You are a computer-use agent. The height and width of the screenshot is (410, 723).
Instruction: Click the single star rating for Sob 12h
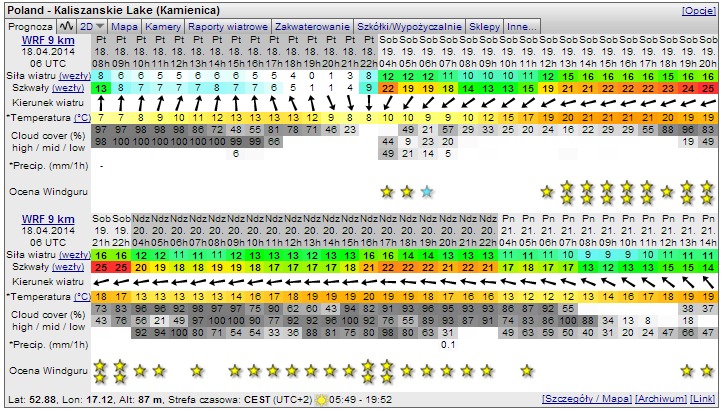tap(547, 191)
